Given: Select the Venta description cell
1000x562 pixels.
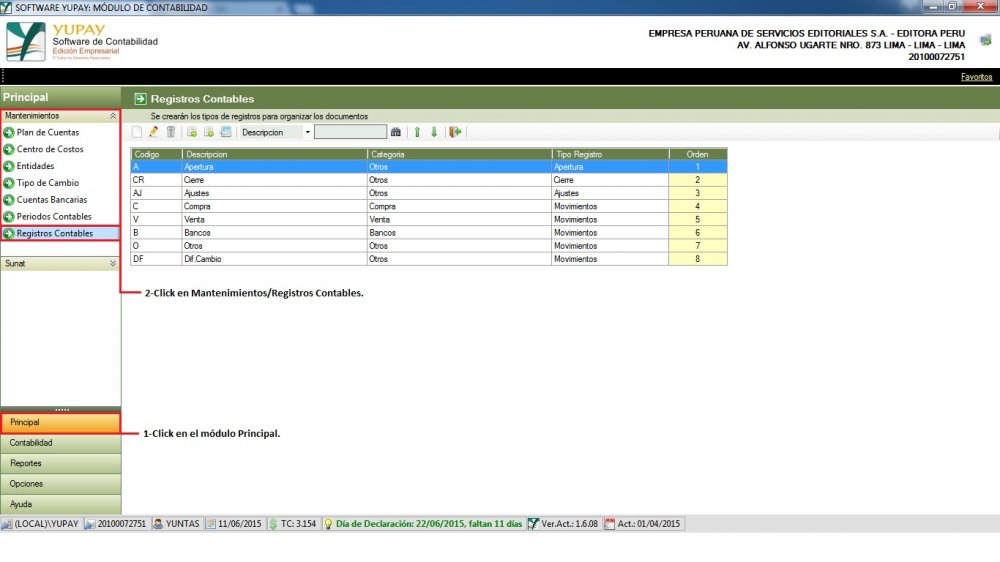Looking at the screenshot, I should pyautogui.click(x=274, y=219).
